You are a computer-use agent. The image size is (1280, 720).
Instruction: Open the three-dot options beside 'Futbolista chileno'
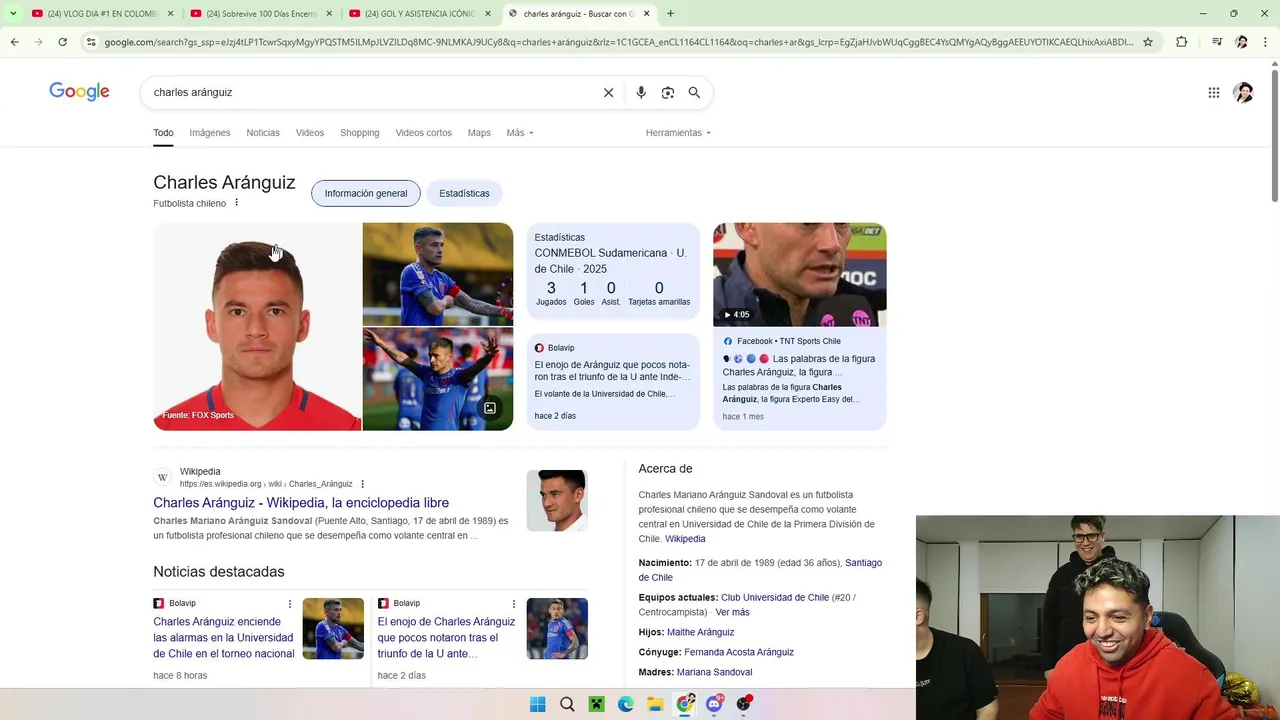click(x=236, y=203)
